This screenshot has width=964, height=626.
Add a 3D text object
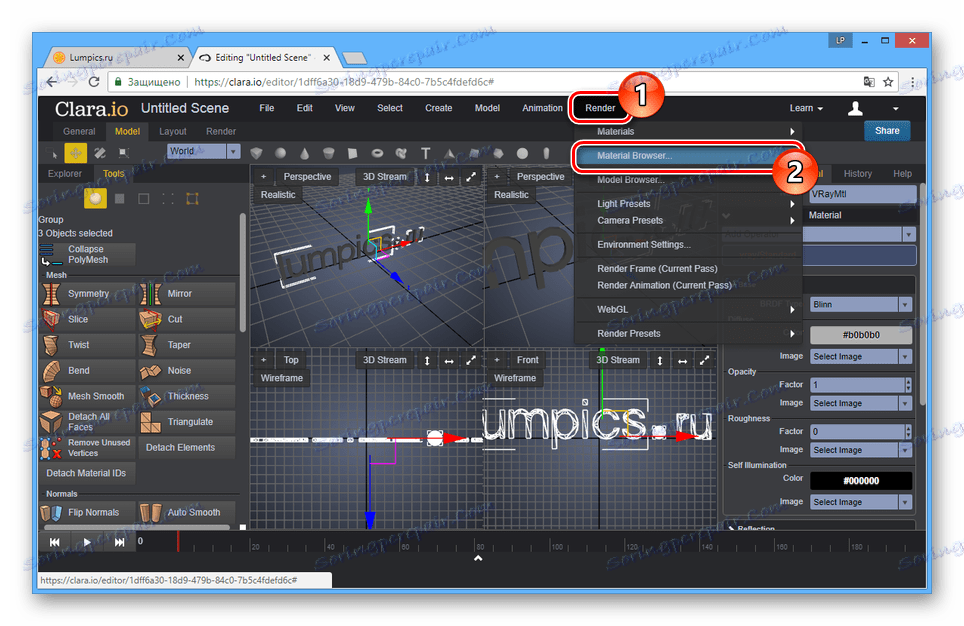pyautogui.click(x=425, y=153)
